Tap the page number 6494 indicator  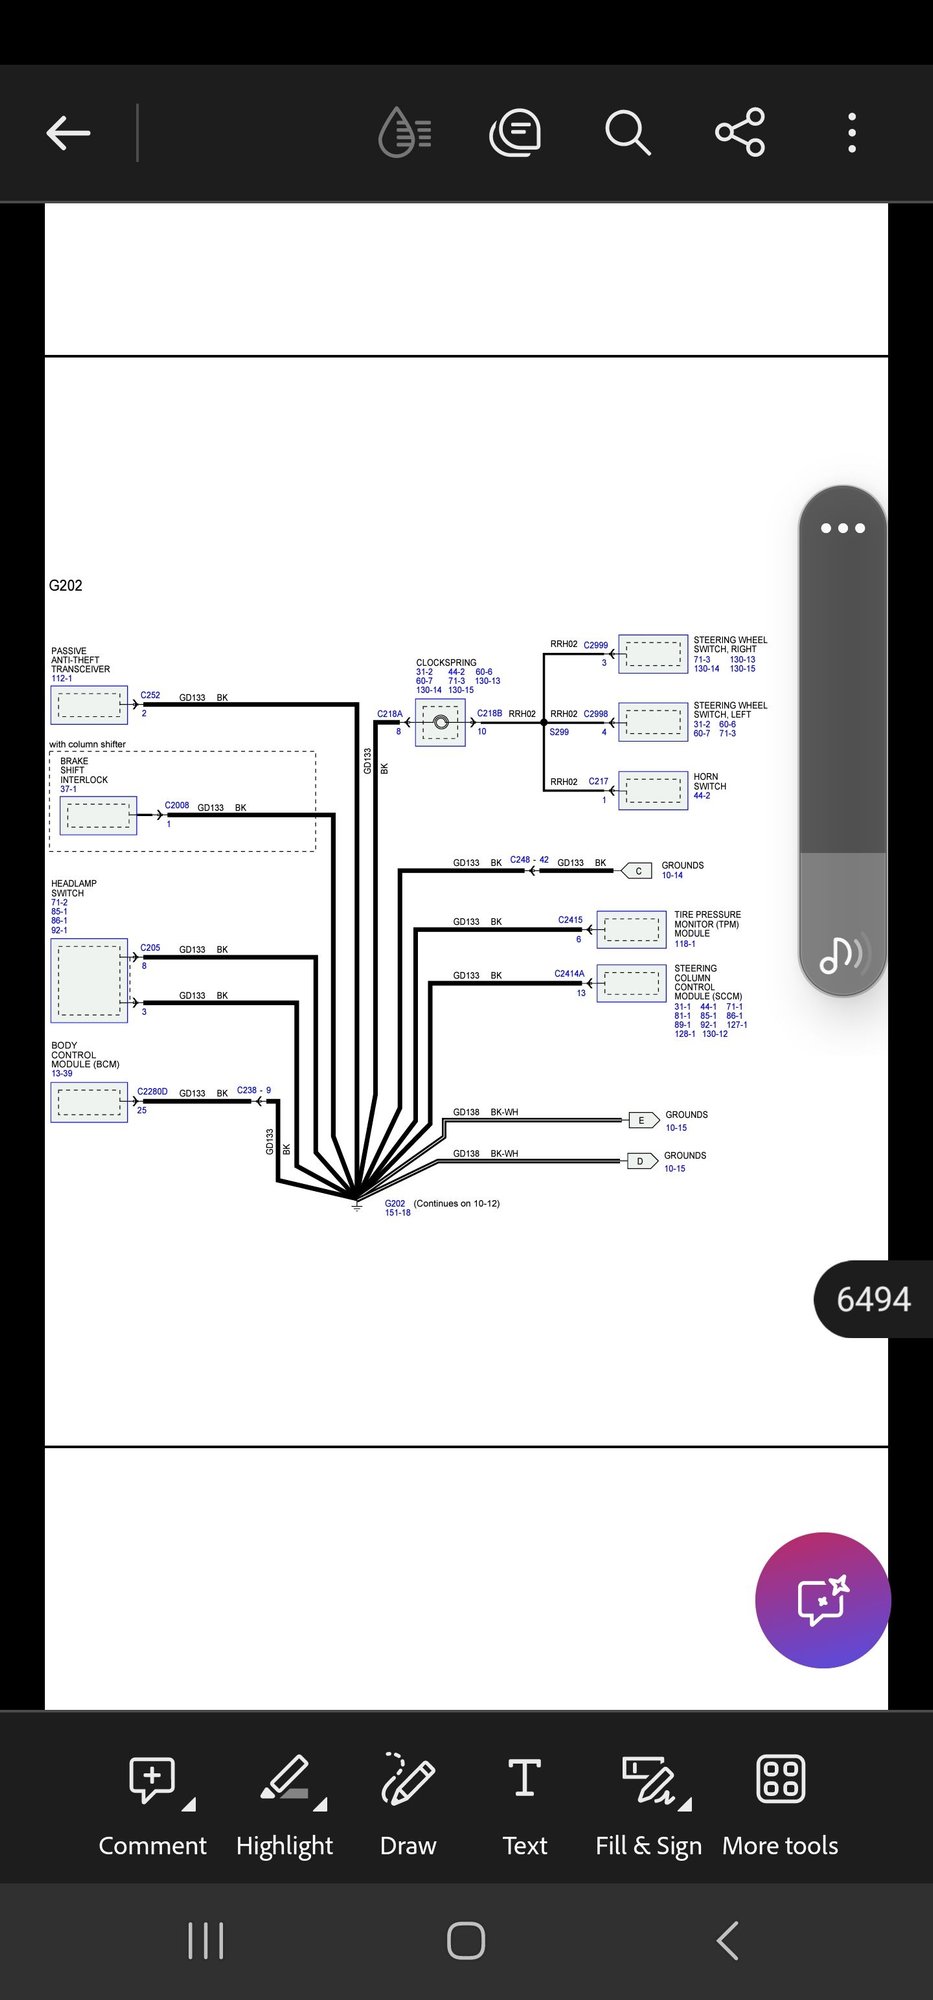point(873,1299)
